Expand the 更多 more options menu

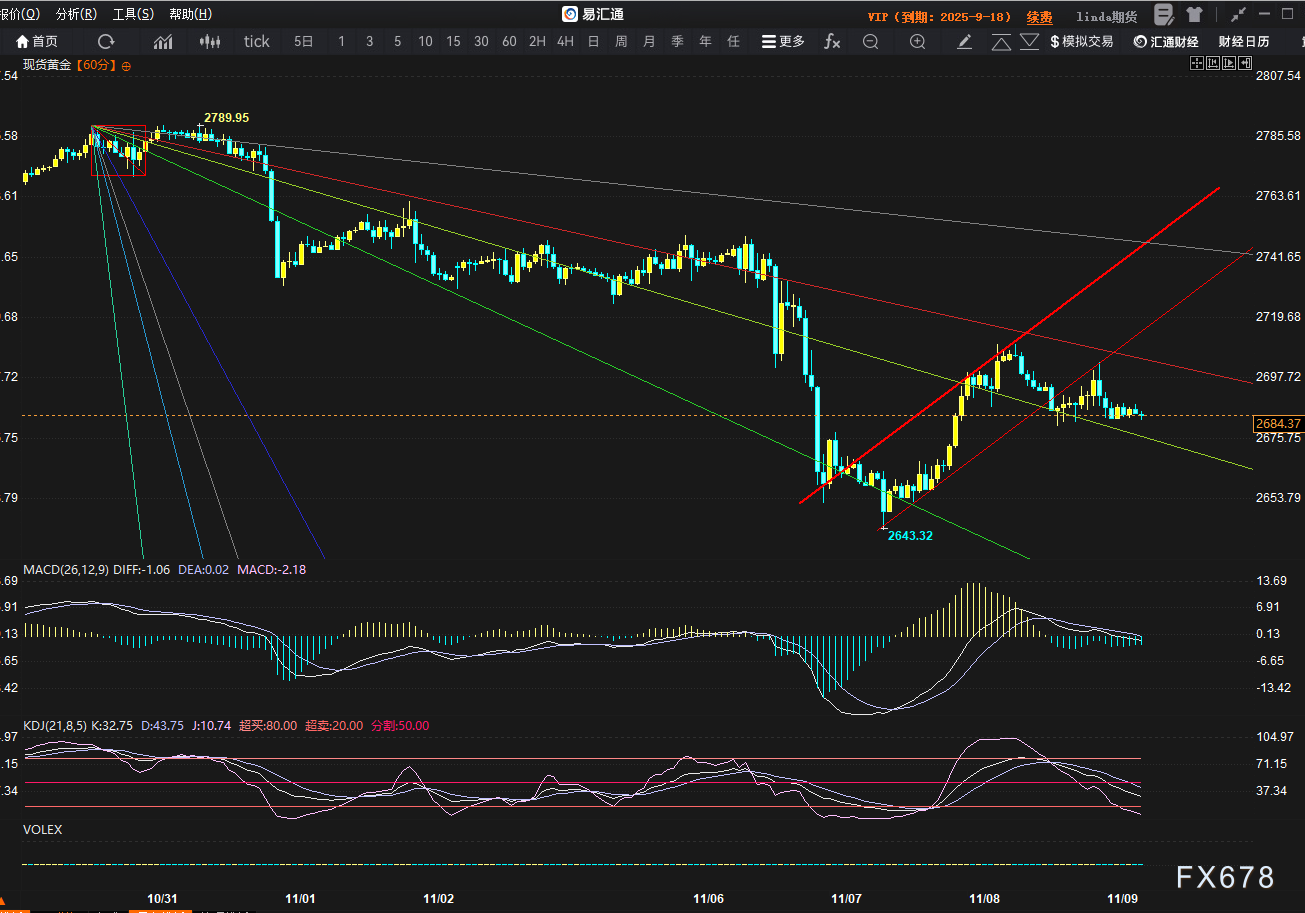point(783,41)
